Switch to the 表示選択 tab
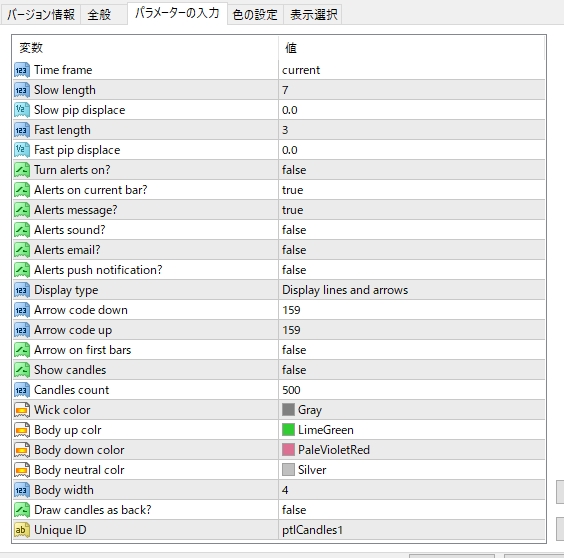The image size is (564, 558). 313,14
